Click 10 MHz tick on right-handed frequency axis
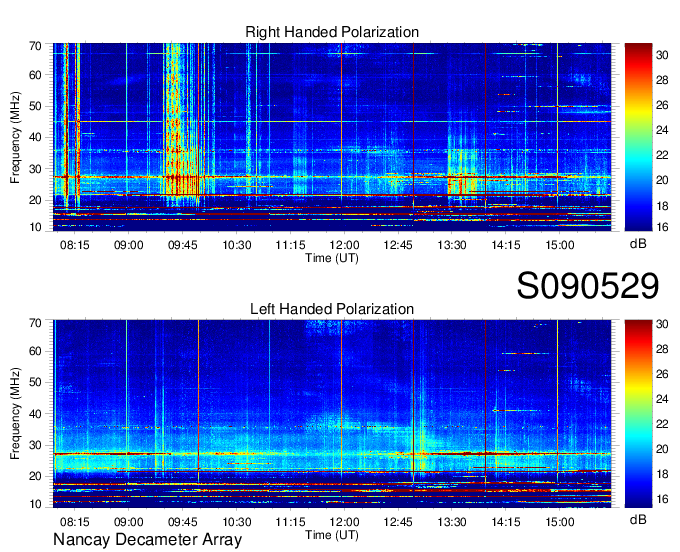The height and width of the screenshot is (552, 680). [x=35, y=227]
